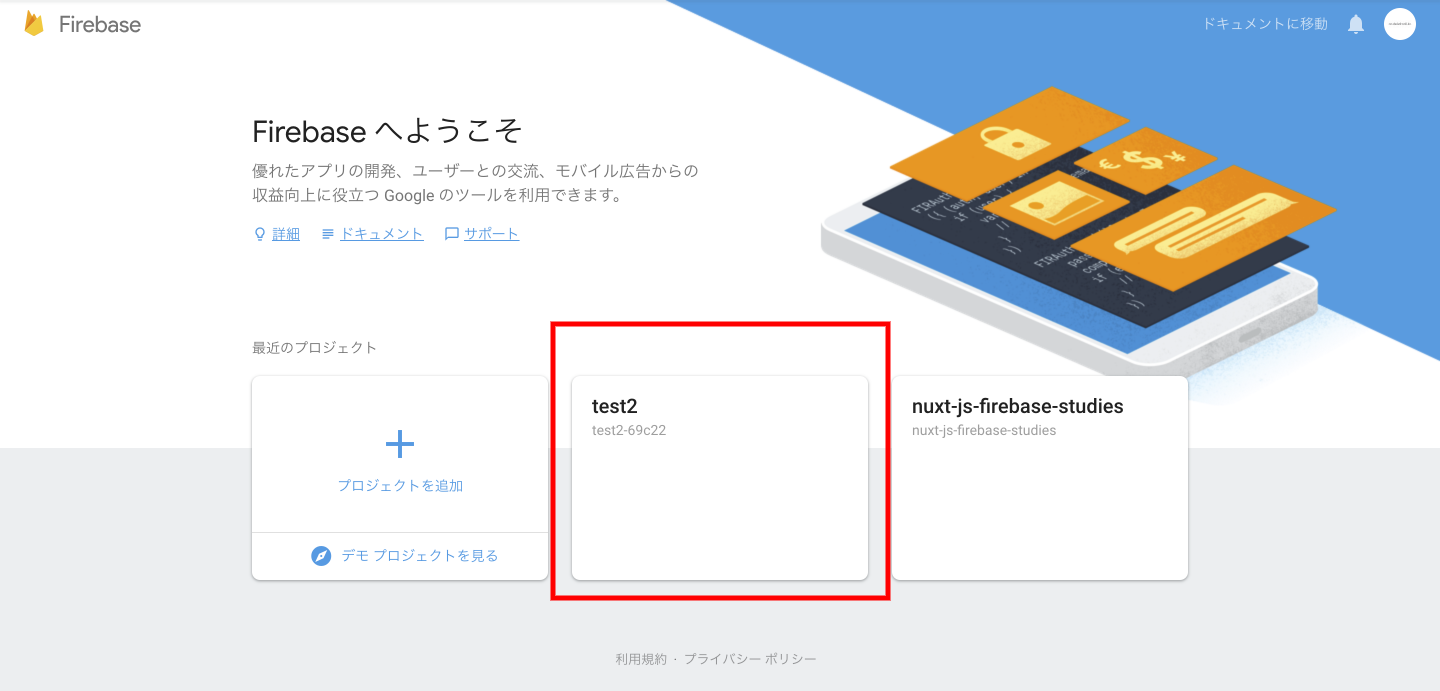Click the プロジェクトを追加 label
This screenshot has height=691, width=1440.
400,486
